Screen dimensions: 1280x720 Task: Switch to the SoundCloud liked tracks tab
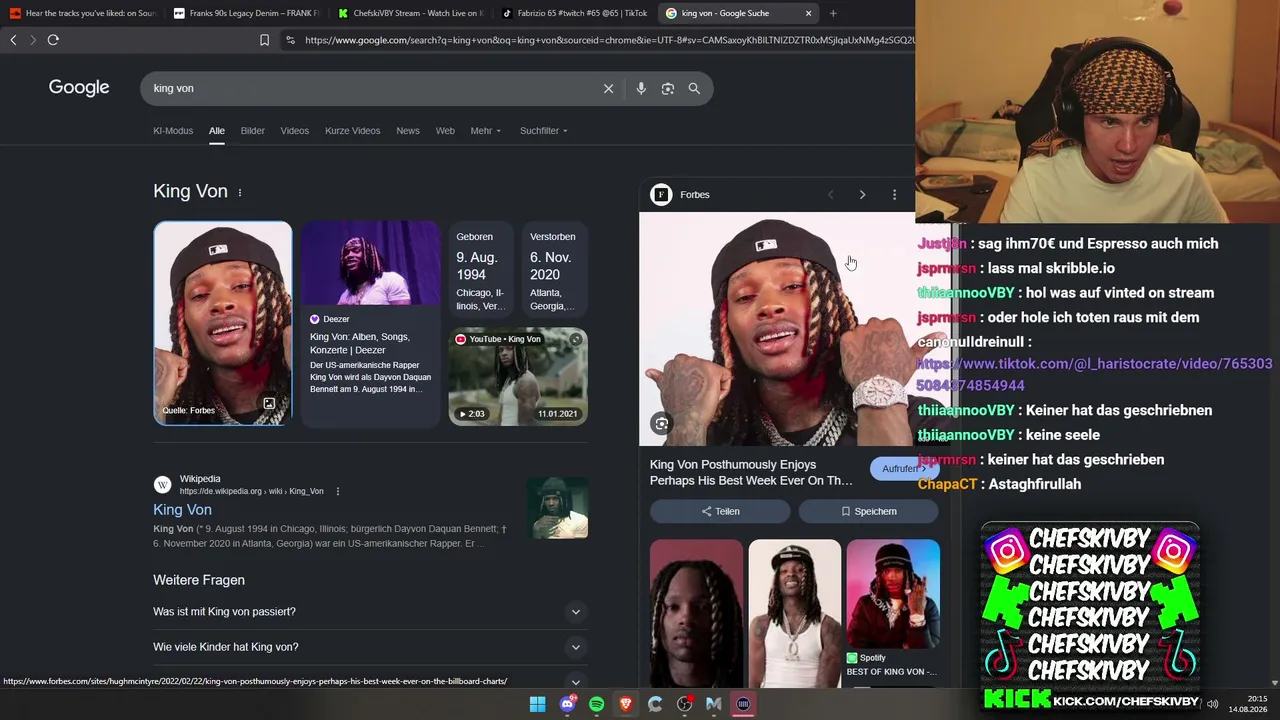point(82,13)
